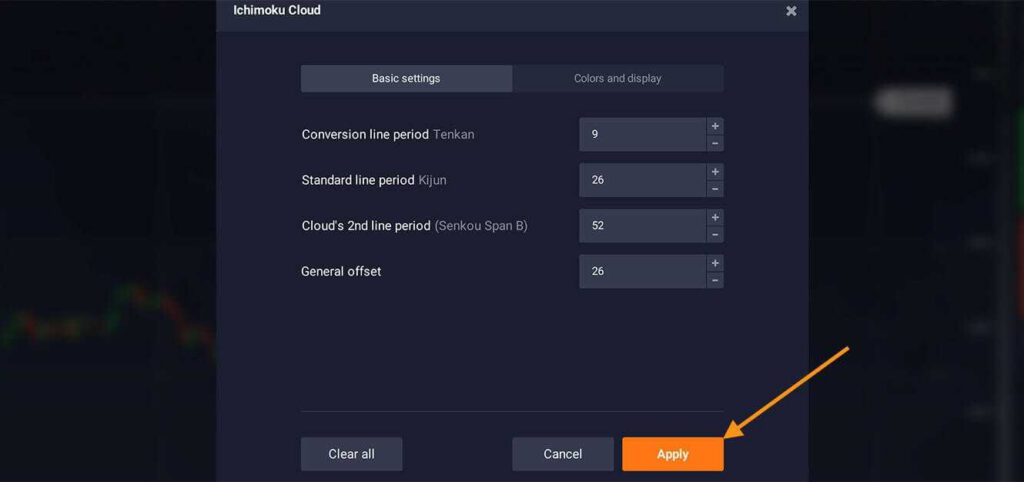Lower the General offset value

[715, 280]
